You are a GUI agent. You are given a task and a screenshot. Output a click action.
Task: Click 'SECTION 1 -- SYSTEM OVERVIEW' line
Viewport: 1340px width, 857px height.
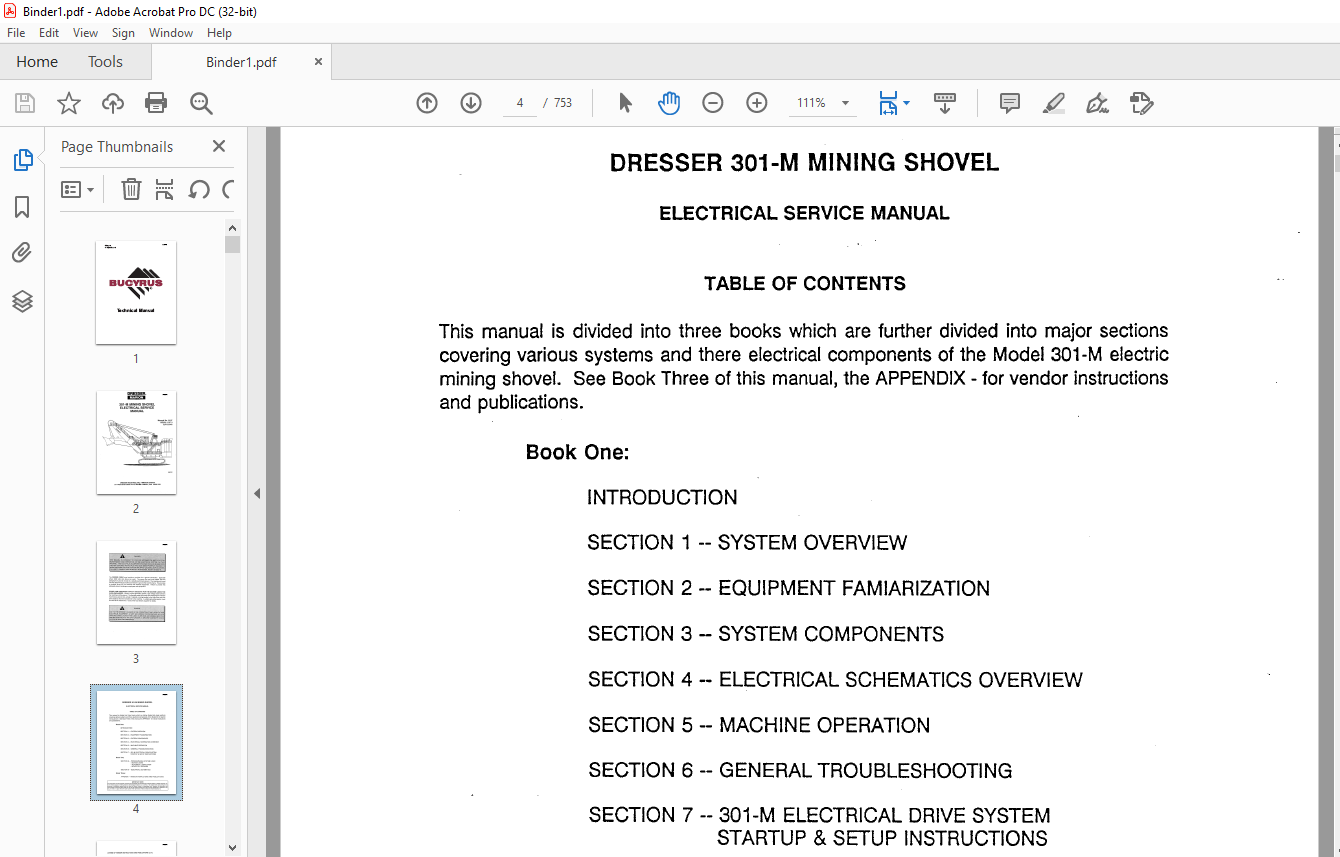(x=747, y=543)
